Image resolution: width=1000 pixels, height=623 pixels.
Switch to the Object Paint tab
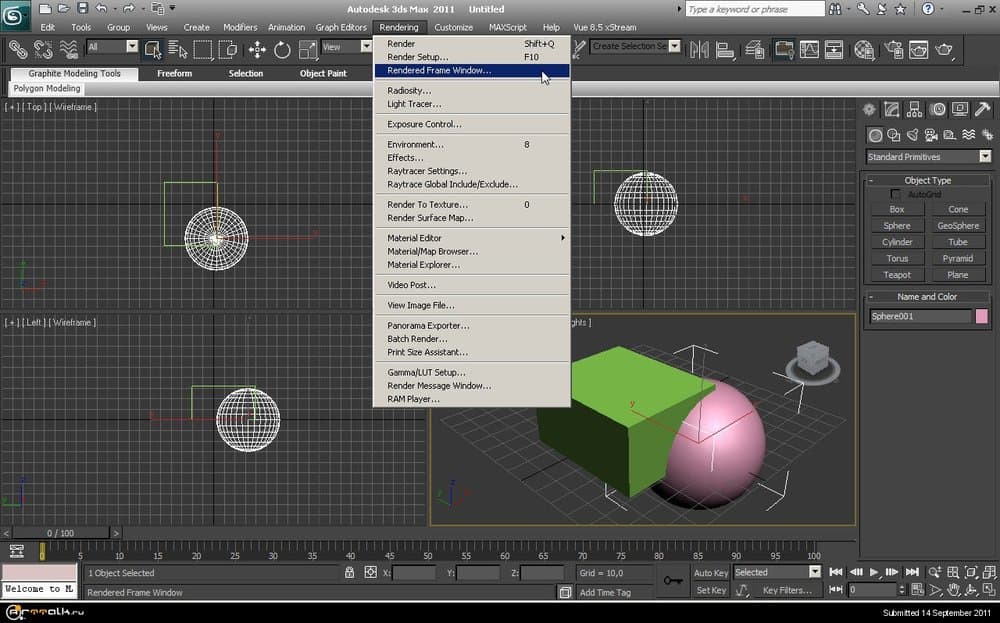pos(323,73)
